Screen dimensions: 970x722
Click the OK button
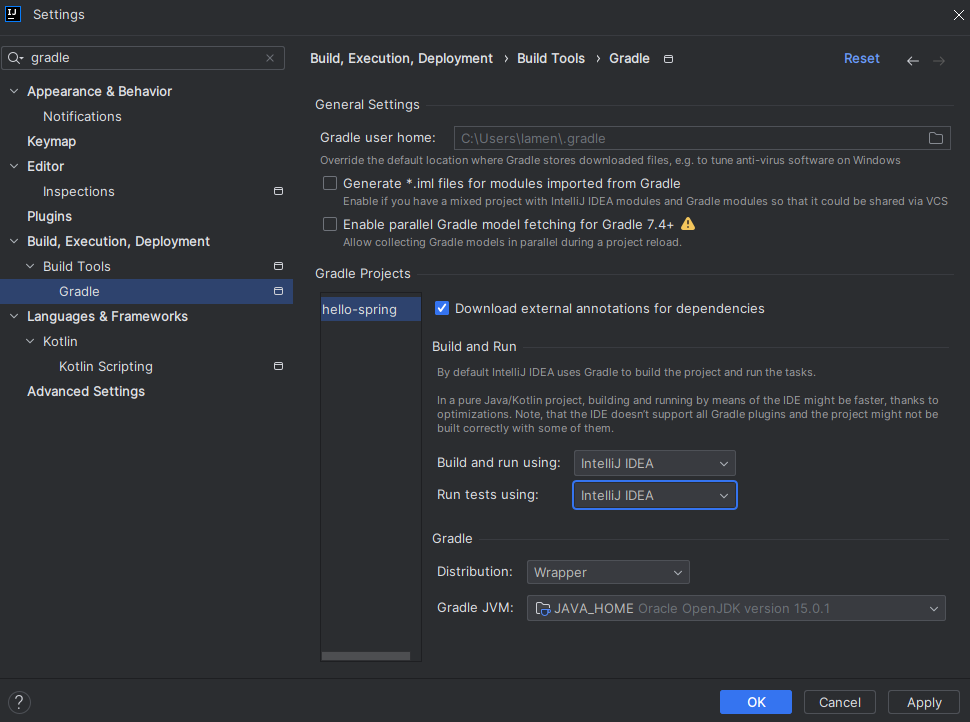click(756, 702)
